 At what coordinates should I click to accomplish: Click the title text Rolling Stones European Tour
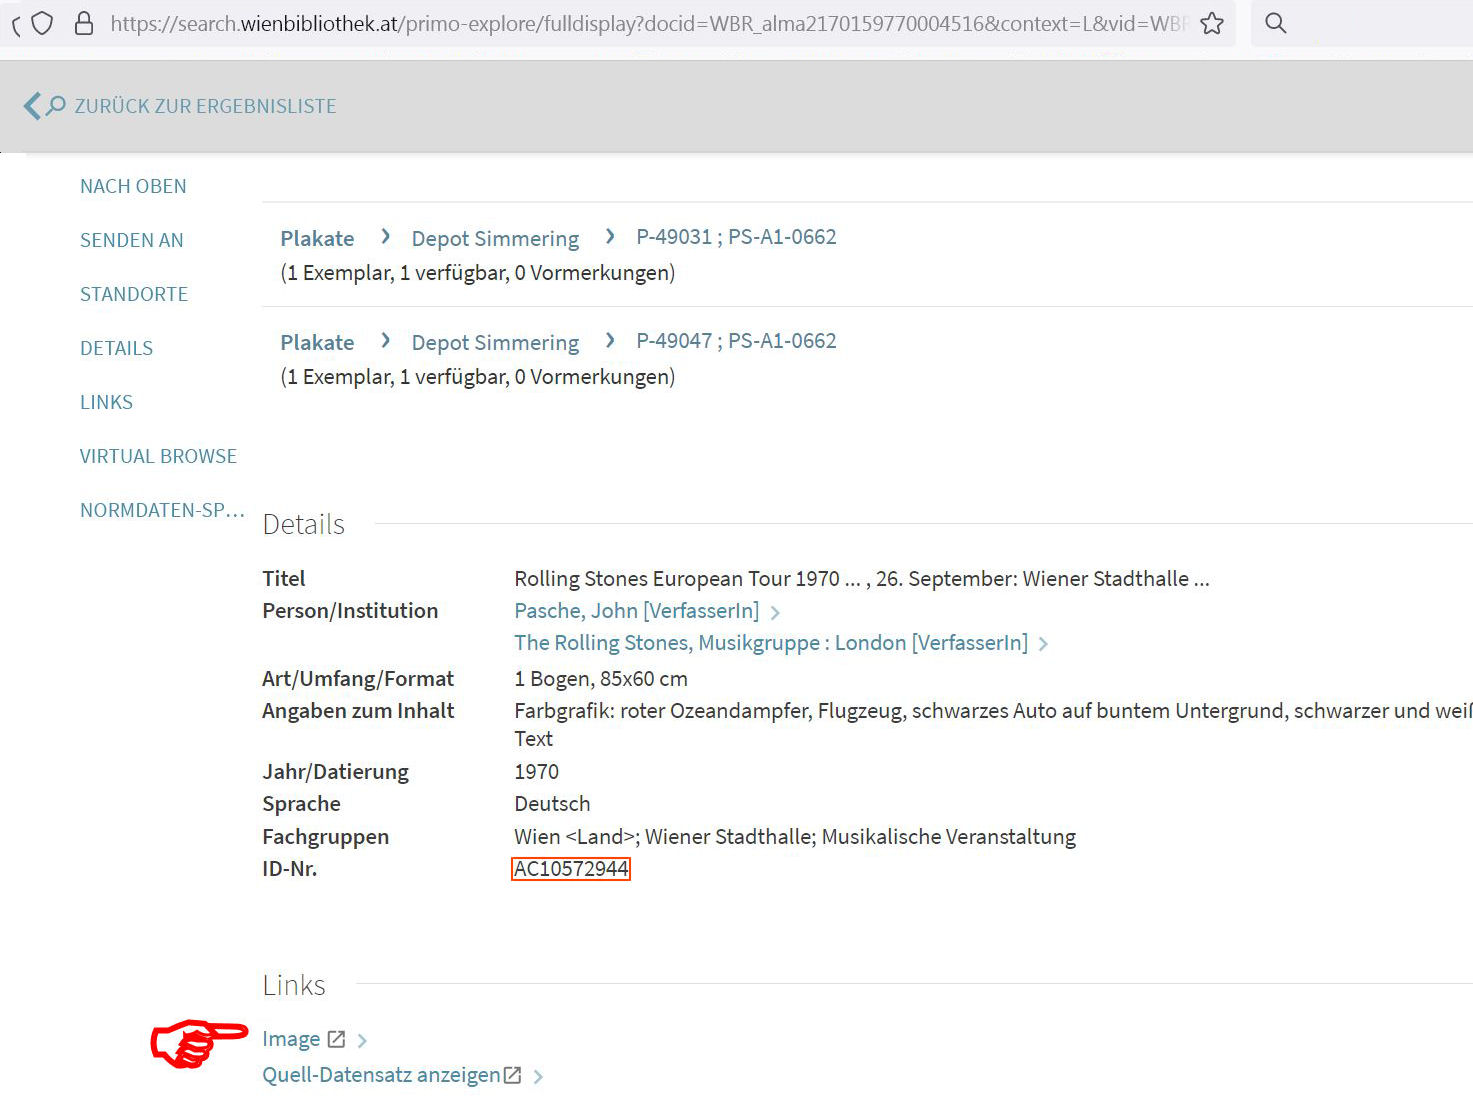tap(861, 579)
